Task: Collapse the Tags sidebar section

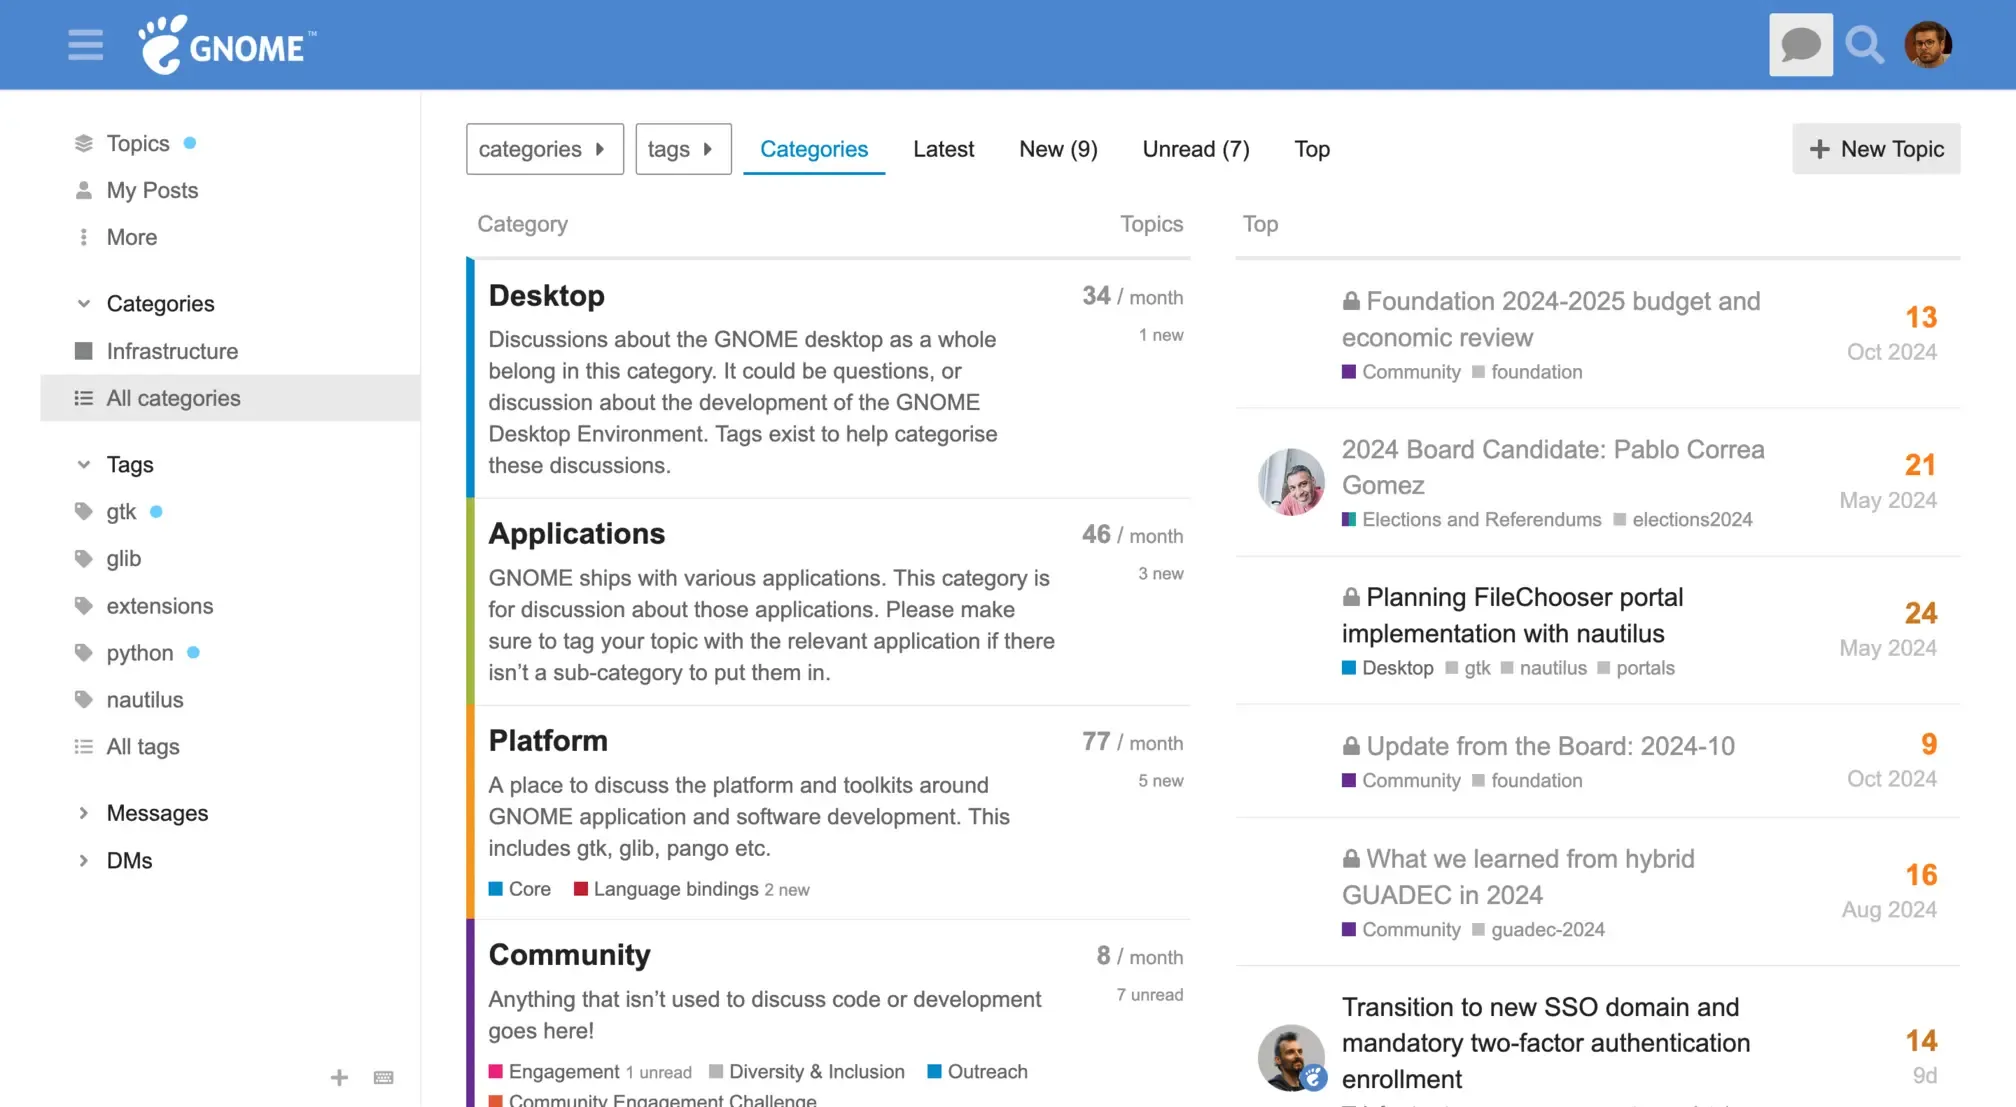Action: point(82,464)
